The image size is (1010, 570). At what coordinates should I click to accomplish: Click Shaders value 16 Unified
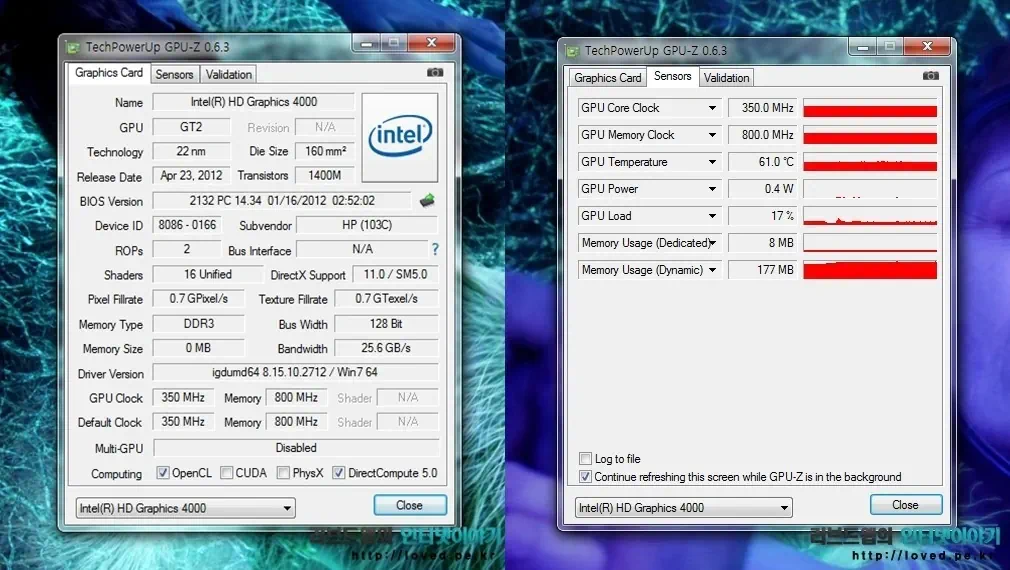207,274
